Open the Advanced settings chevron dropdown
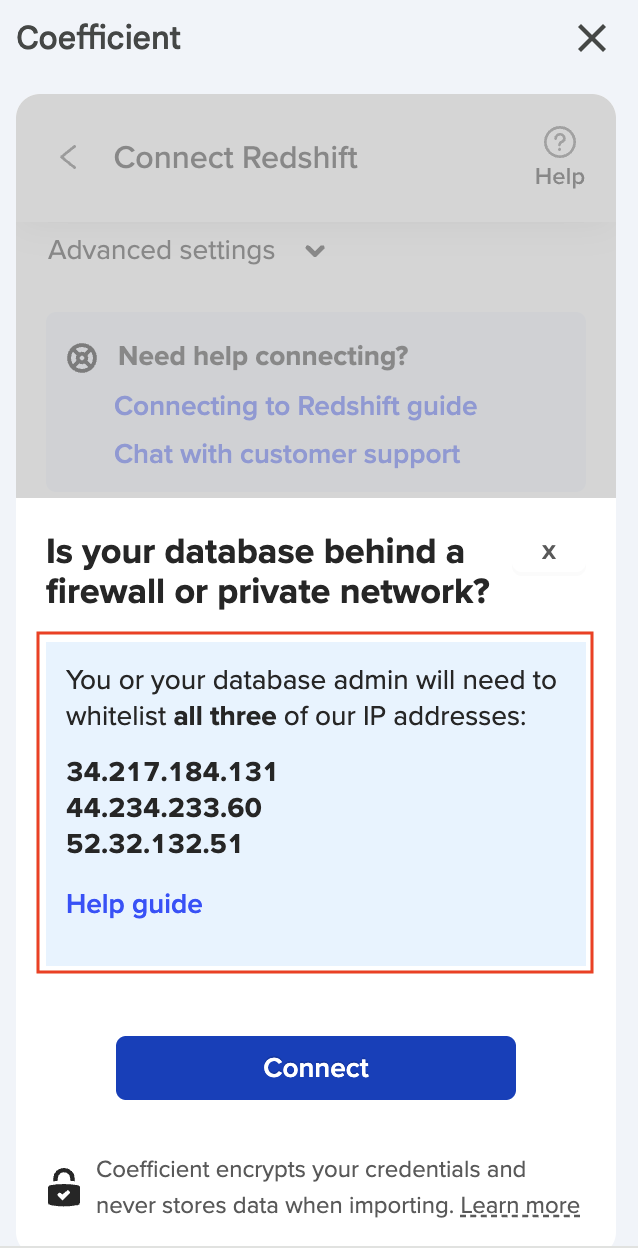 tap(314, 251)
